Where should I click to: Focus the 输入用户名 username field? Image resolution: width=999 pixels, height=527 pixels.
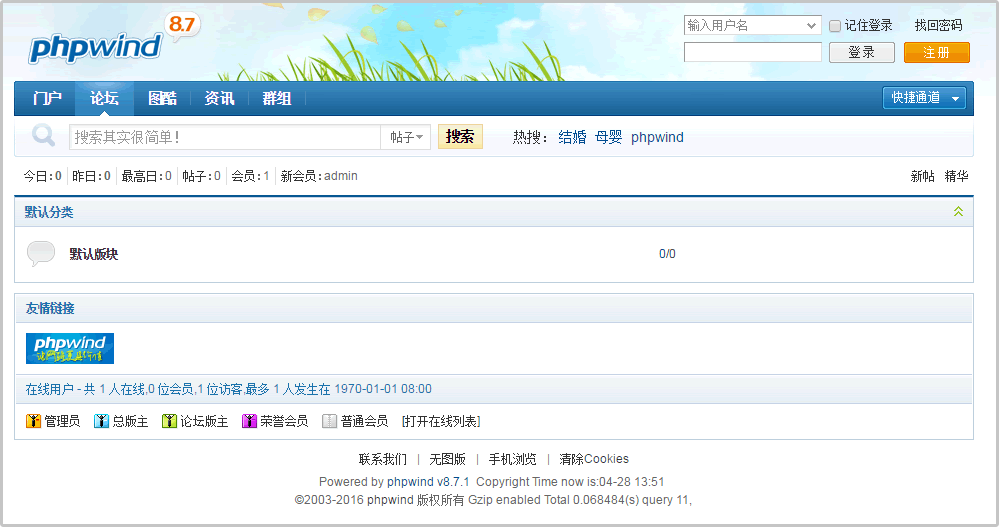(752, 25)
